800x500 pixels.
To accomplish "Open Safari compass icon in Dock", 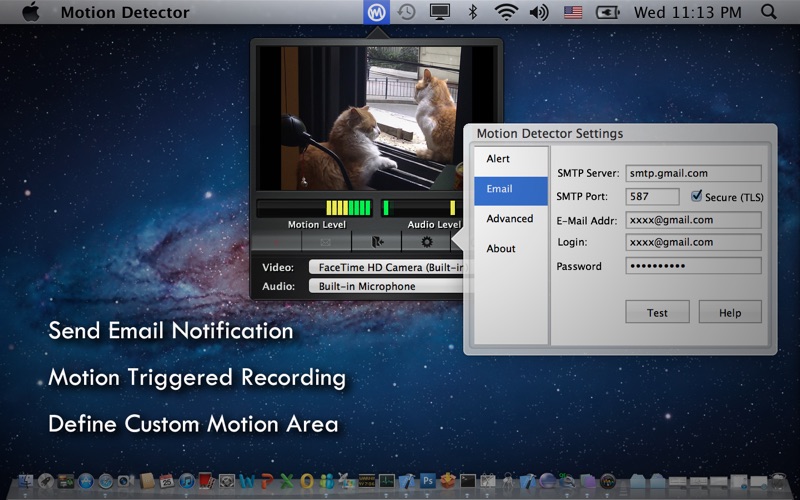I will (106, 481).
